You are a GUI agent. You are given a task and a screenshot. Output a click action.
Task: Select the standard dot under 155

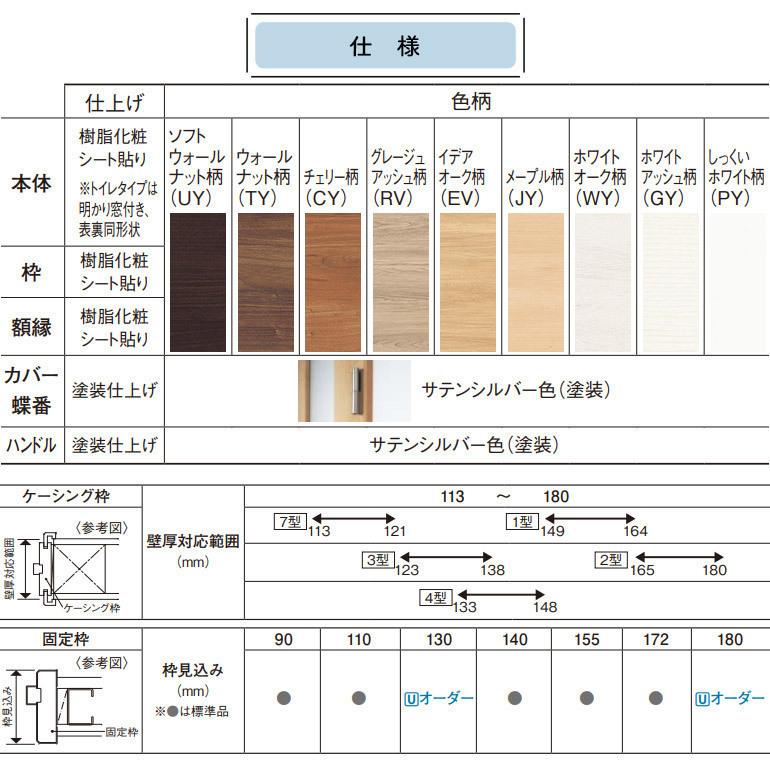point(587,698)
